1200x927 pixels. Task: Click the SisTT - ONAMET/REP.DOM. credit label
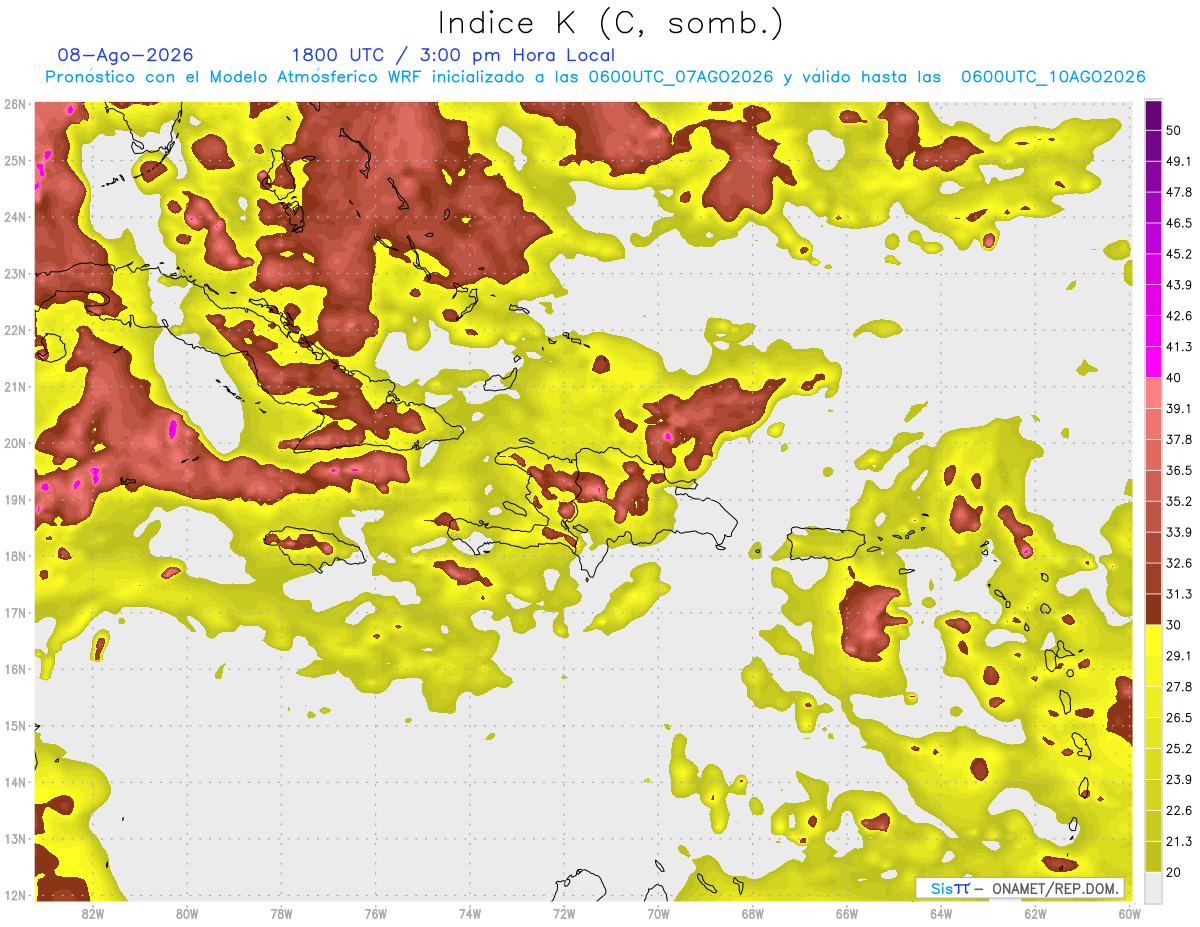click(1020, 888)
